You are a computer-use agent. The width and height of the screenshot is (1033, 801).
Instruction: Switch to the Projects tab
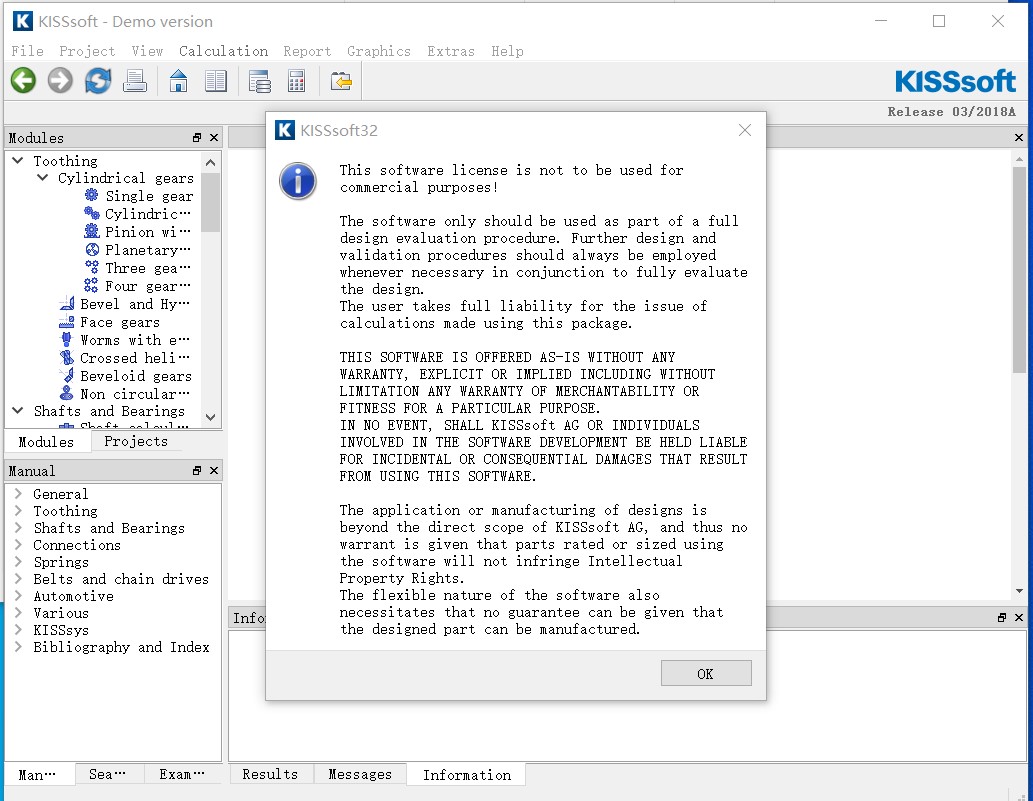pyautogui.click(x=136, y=441)
